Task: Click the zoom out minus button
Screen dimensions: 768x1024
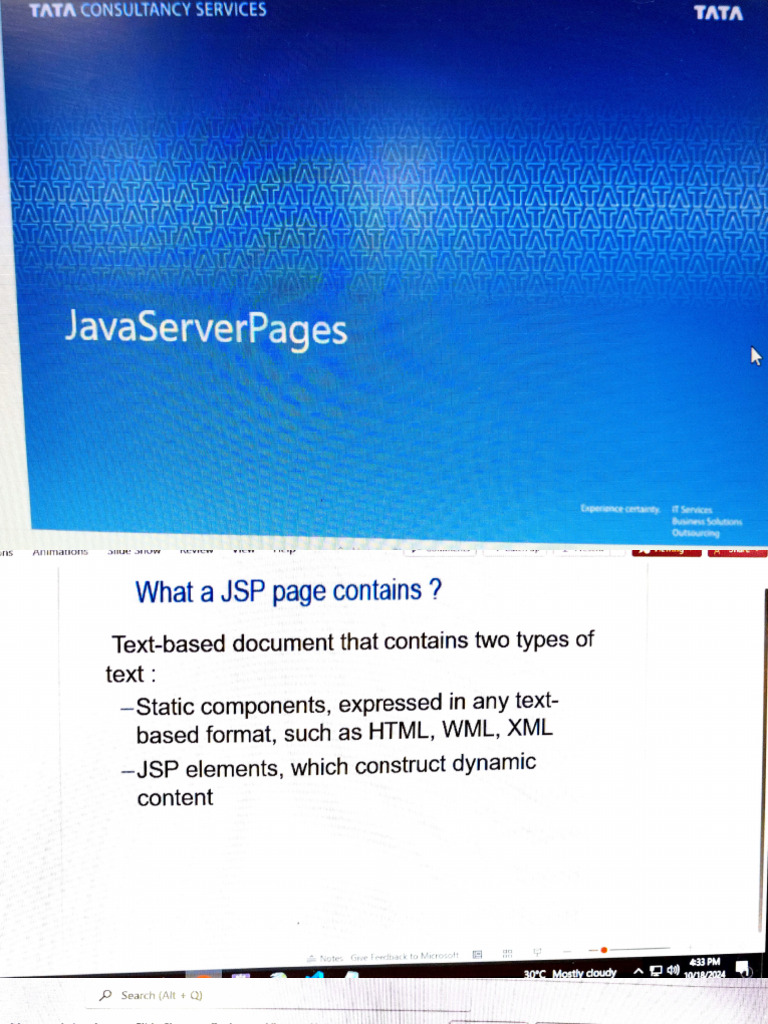Action: click(x=567, y=952)
